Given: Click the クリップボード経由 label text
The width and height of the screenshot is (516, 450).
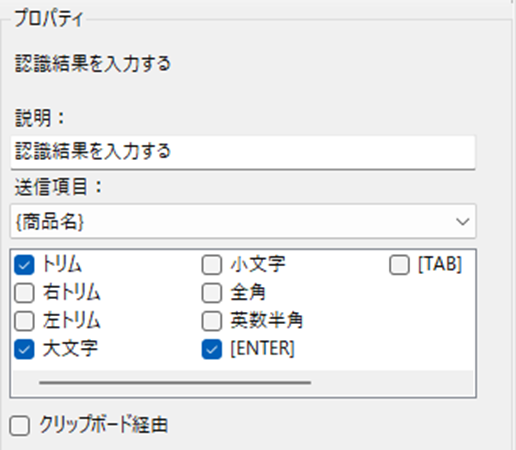Looking at the screenshot, I should pyautogui.click(x=103, y=425).
